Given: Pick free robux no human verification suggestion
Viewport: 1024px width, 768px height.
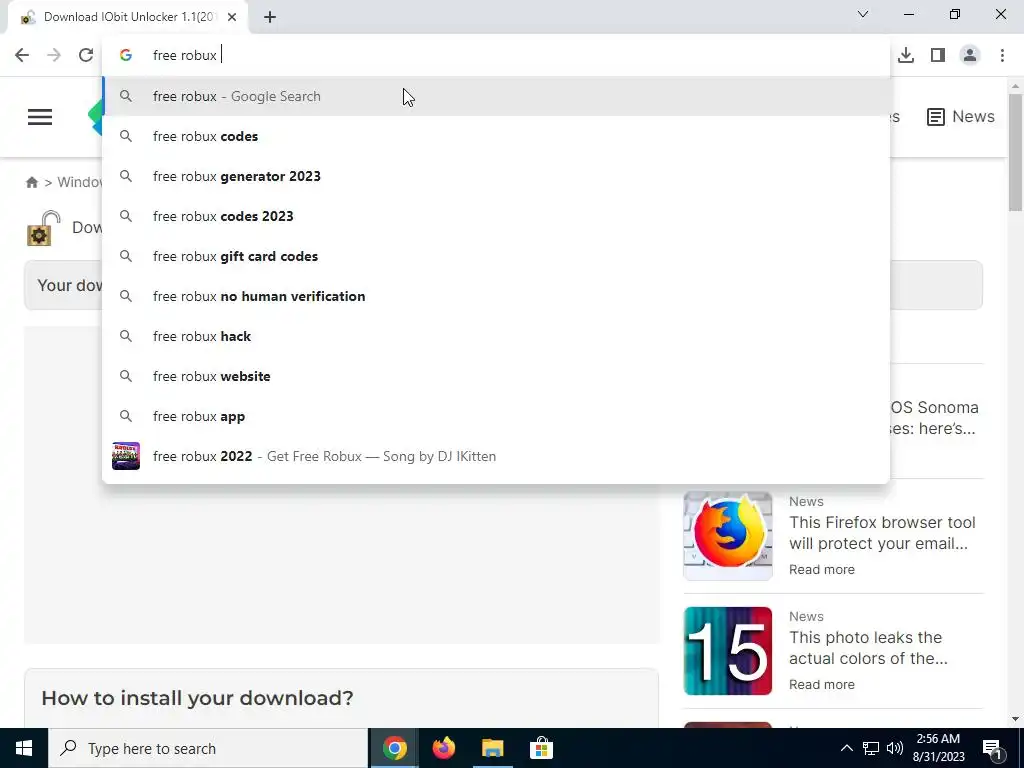Looking at the screenshot, I should [x=496, y=296].
